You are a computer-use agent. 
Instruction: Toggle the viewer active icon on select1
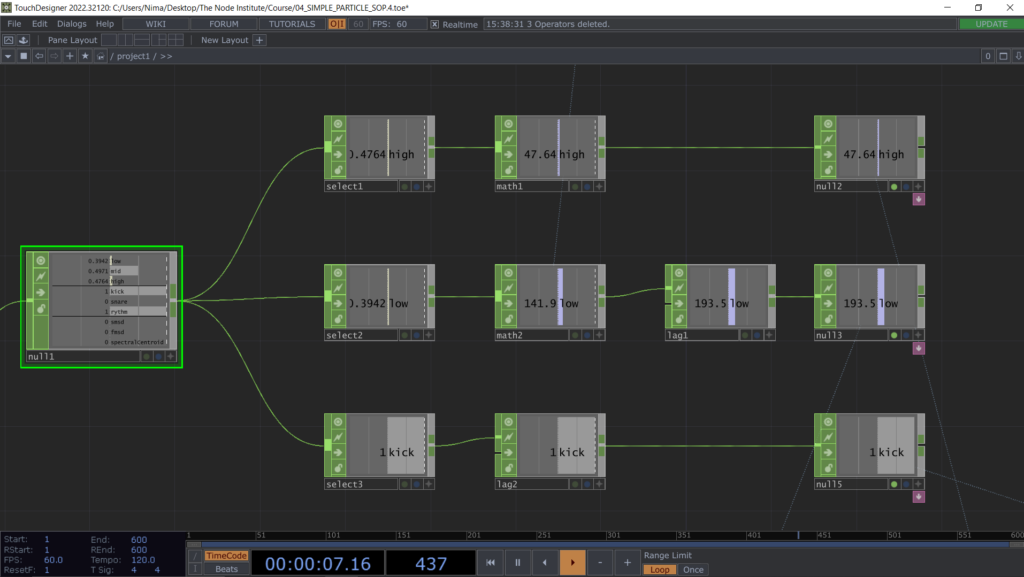pos(338,123)
